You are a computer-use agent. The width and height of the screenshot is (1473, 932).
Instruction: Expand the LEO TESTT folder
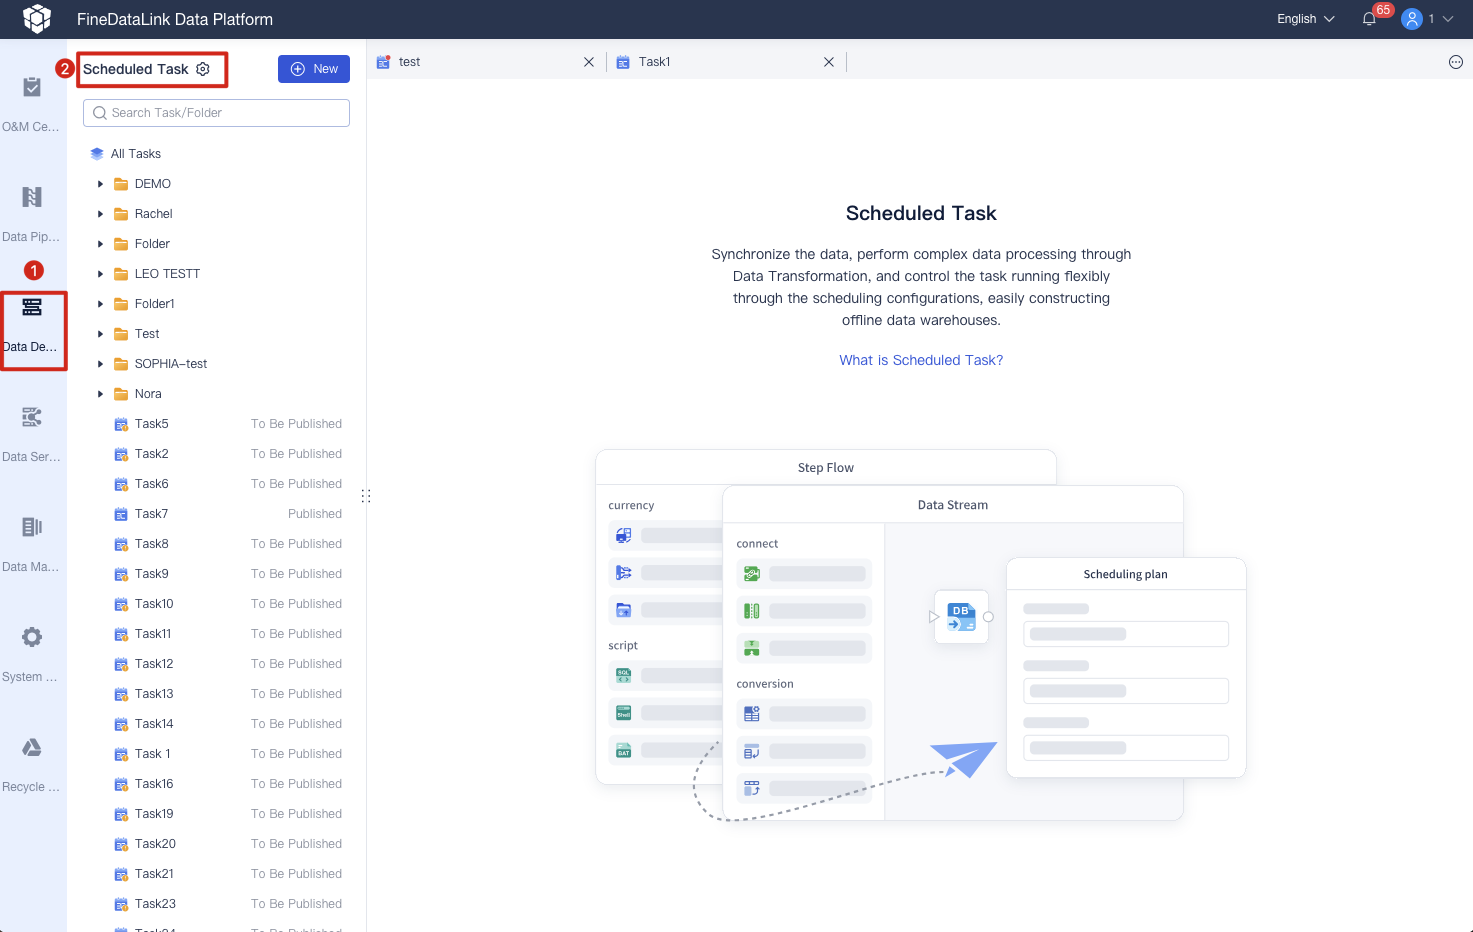point(100,274)
